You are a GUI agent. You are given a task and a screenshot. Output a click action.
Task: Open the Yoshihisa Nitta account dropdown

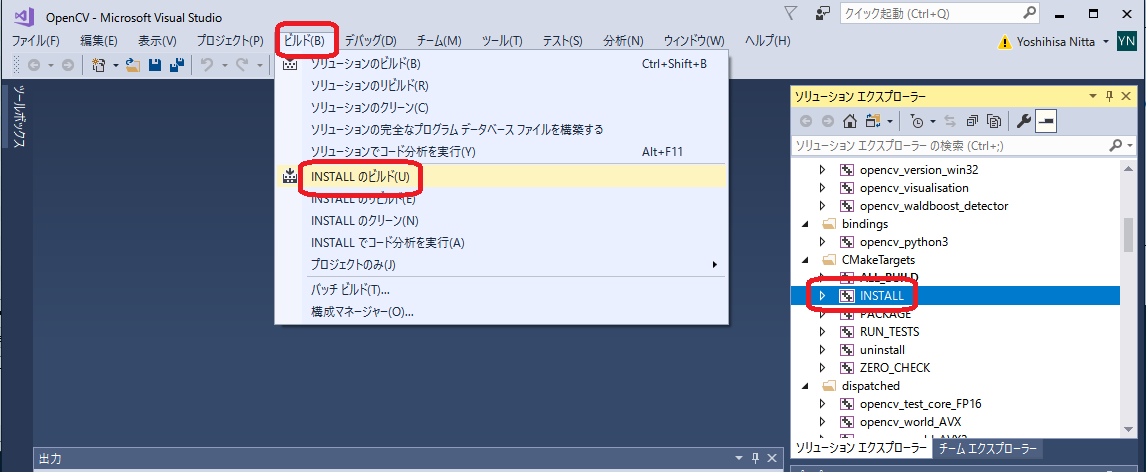[x=1105, y=42]
